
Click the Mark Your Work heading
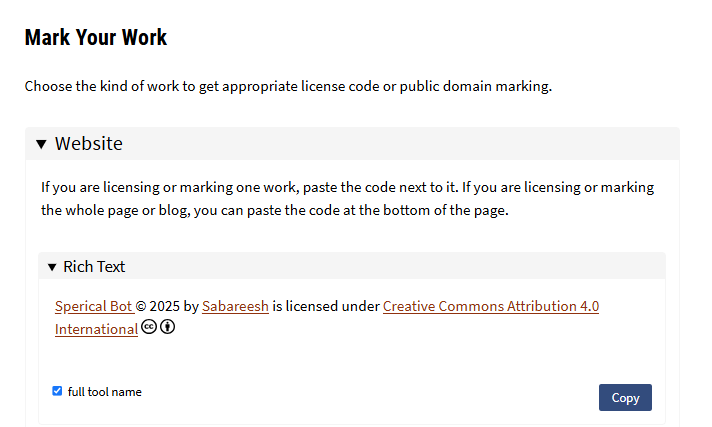click(96, 37)
